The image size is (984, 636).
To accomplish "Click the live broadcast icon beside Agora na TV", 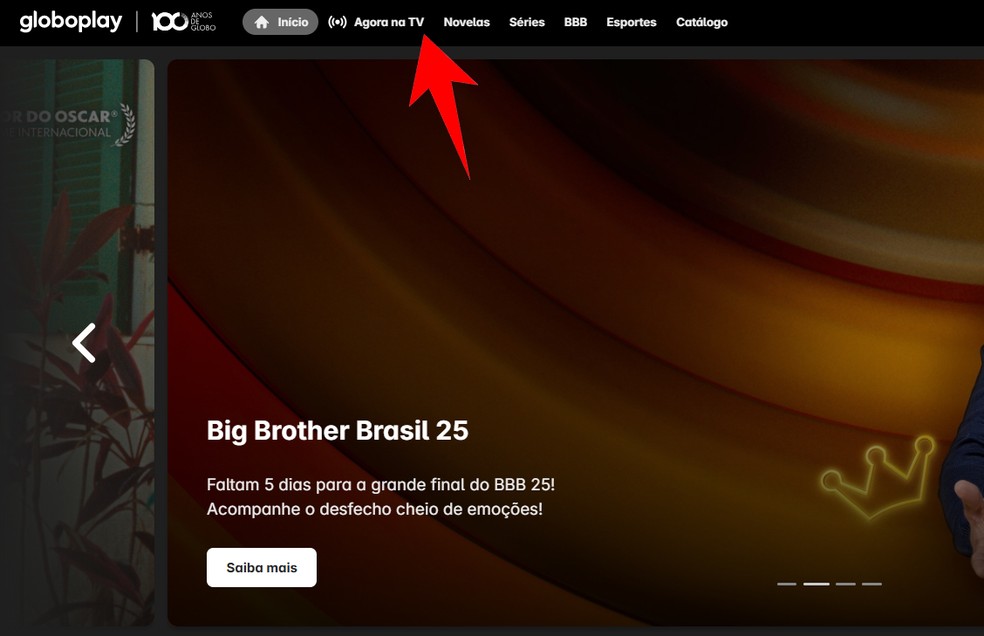I will click(x=337, y=23).
